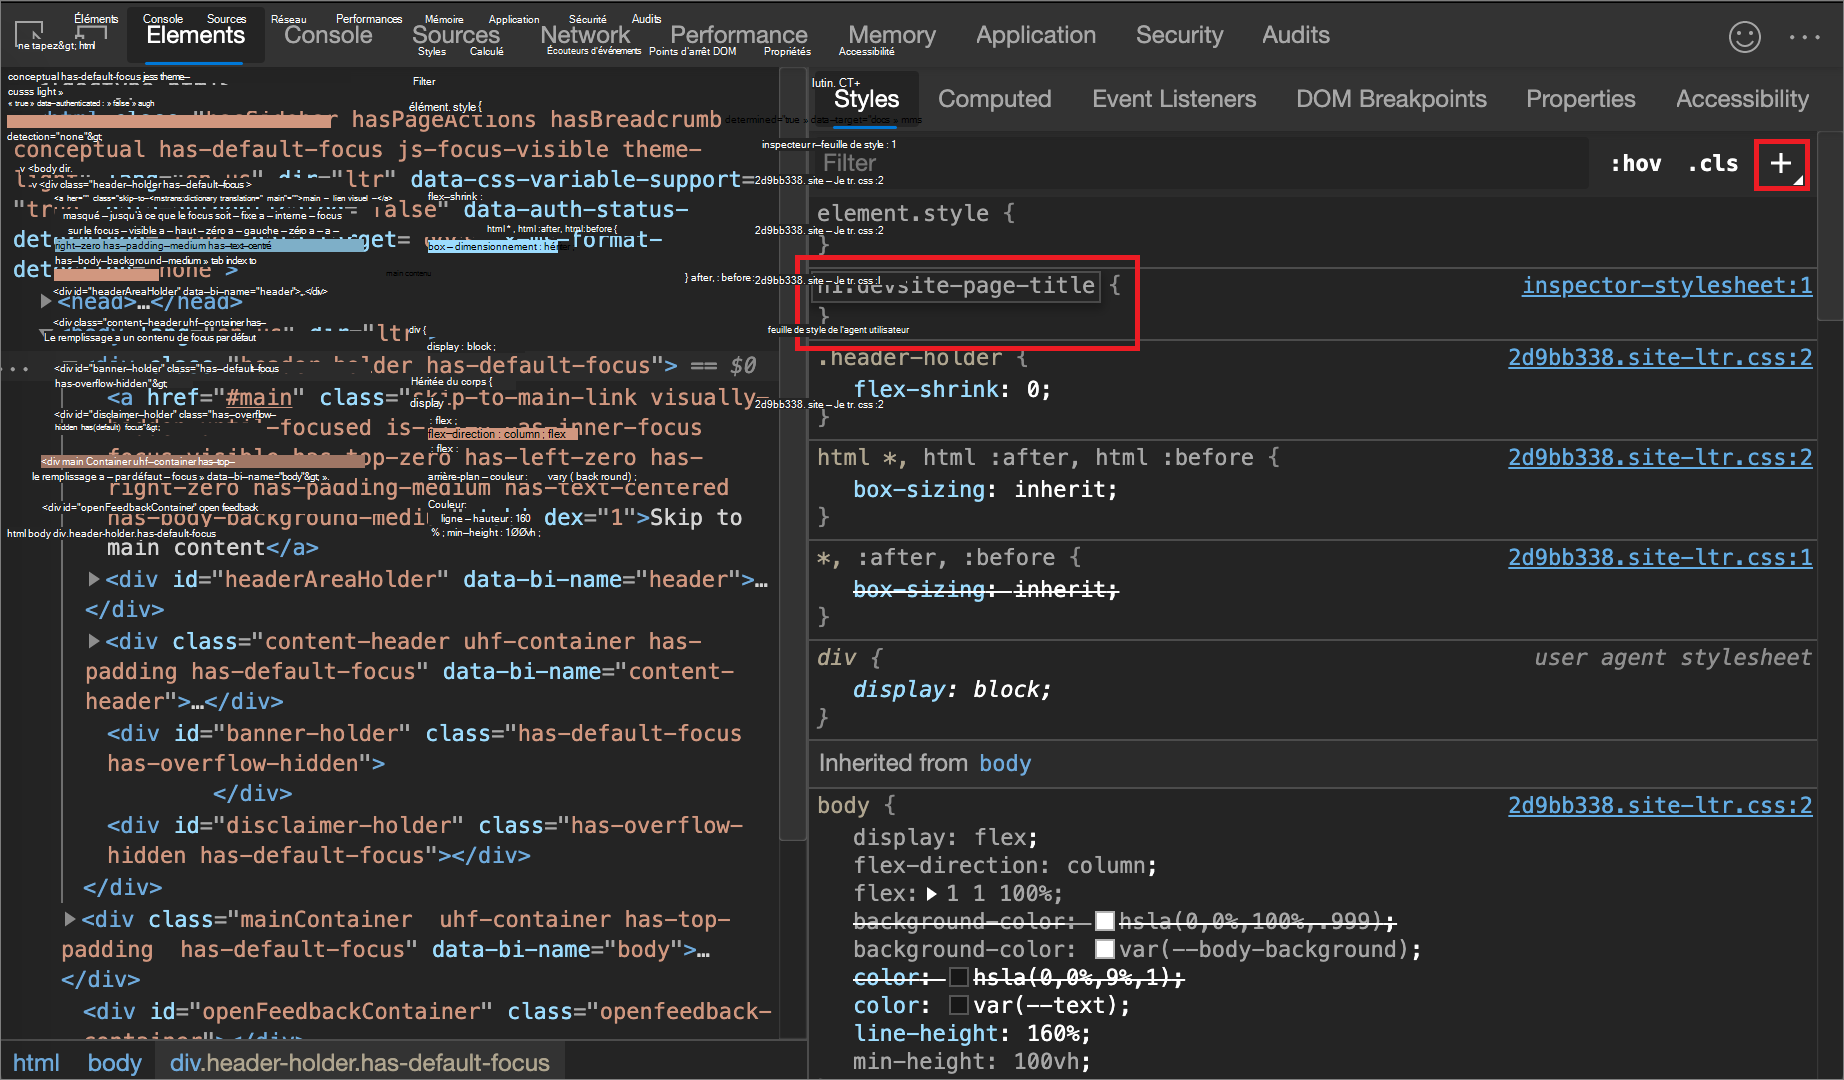
Task: Expand the flex property value arrow
Action: click(x=932, y=893)
